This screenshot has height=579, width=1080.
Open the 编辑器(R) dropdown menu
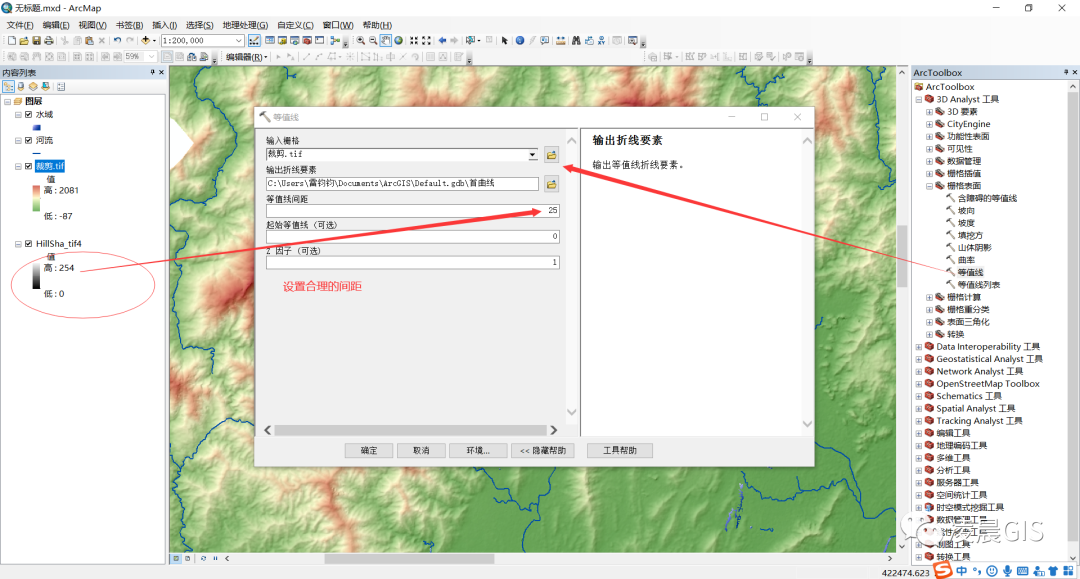click(x=247, y=57)
